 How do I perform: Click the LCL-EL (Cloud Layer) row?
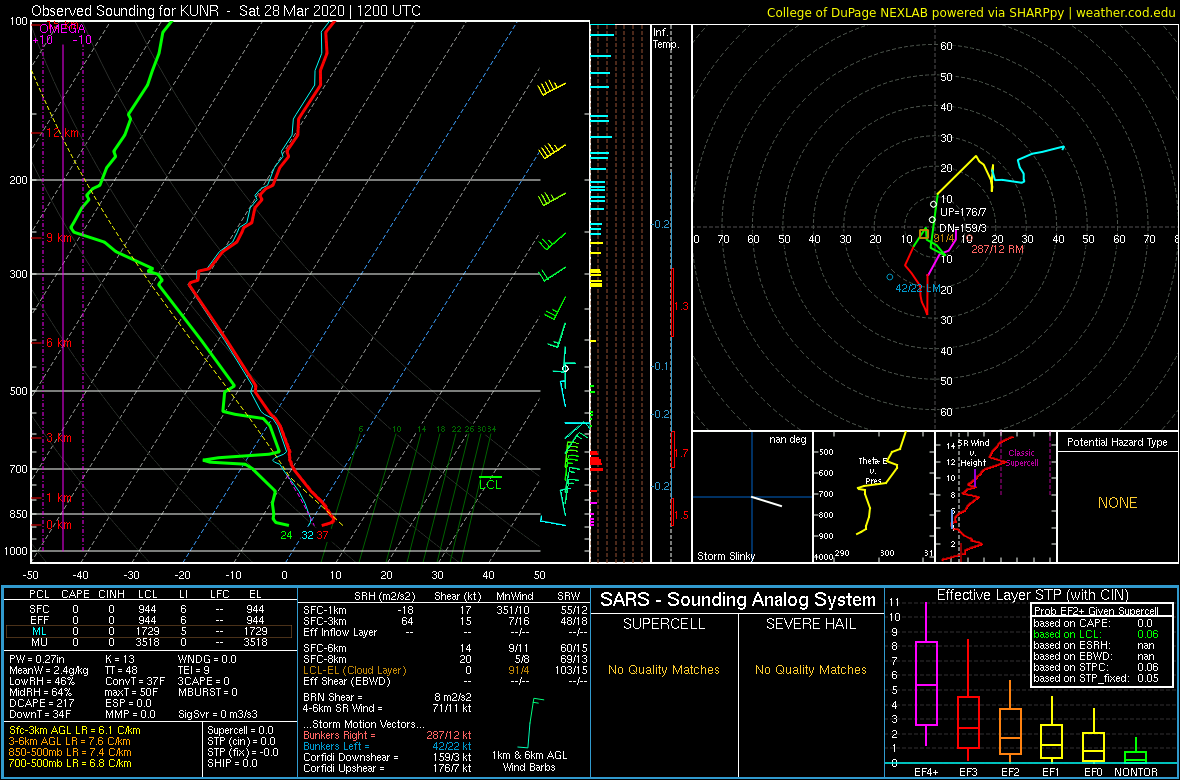point(444,670)
